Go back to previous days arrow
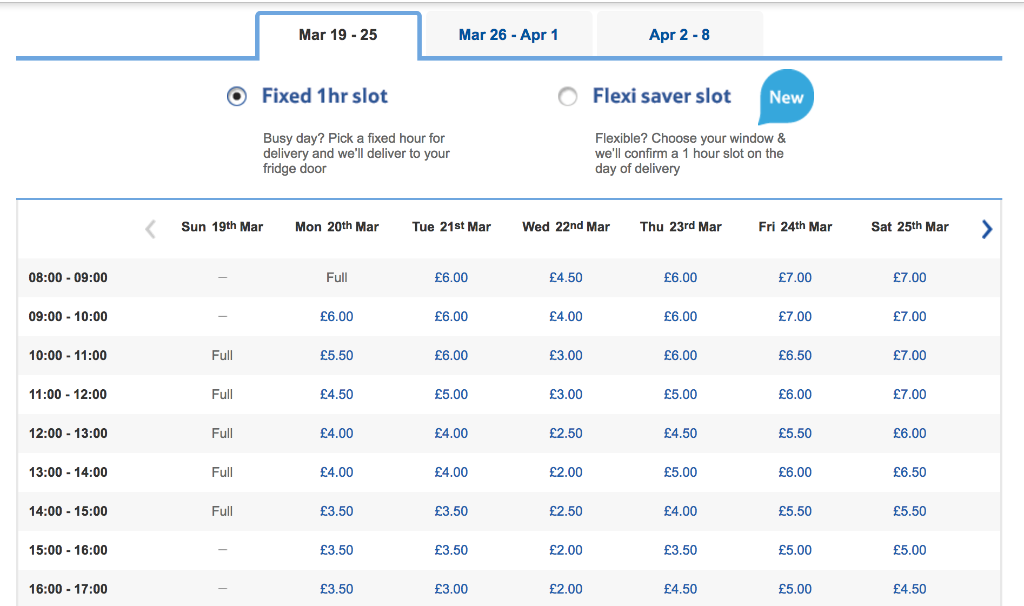The image size is (1024, 606). (x=150, y=229)
